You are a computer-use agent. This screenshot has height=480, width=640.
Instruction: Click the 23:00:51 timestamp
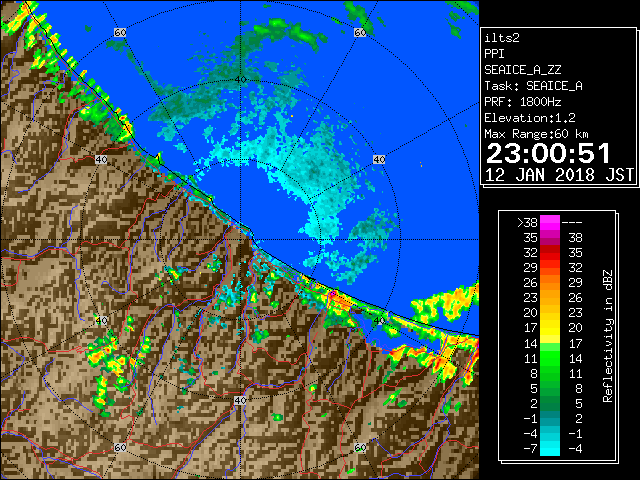tap(548, 153)
